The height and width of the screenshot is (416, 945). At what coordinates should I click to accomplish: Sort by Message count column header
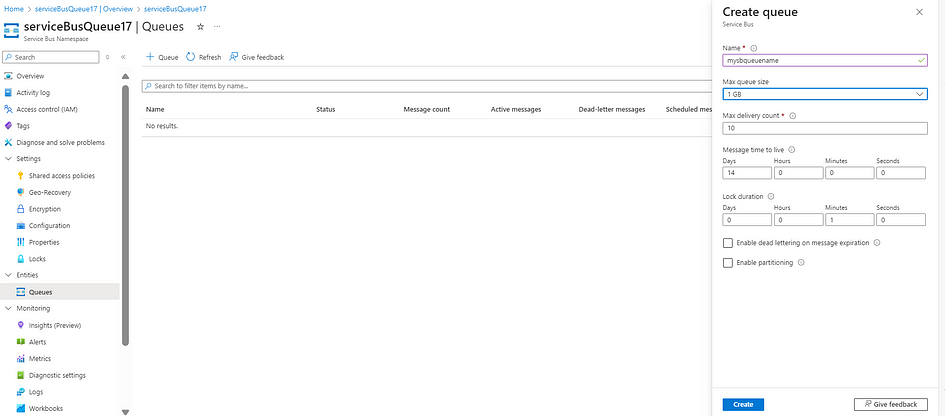427,109
